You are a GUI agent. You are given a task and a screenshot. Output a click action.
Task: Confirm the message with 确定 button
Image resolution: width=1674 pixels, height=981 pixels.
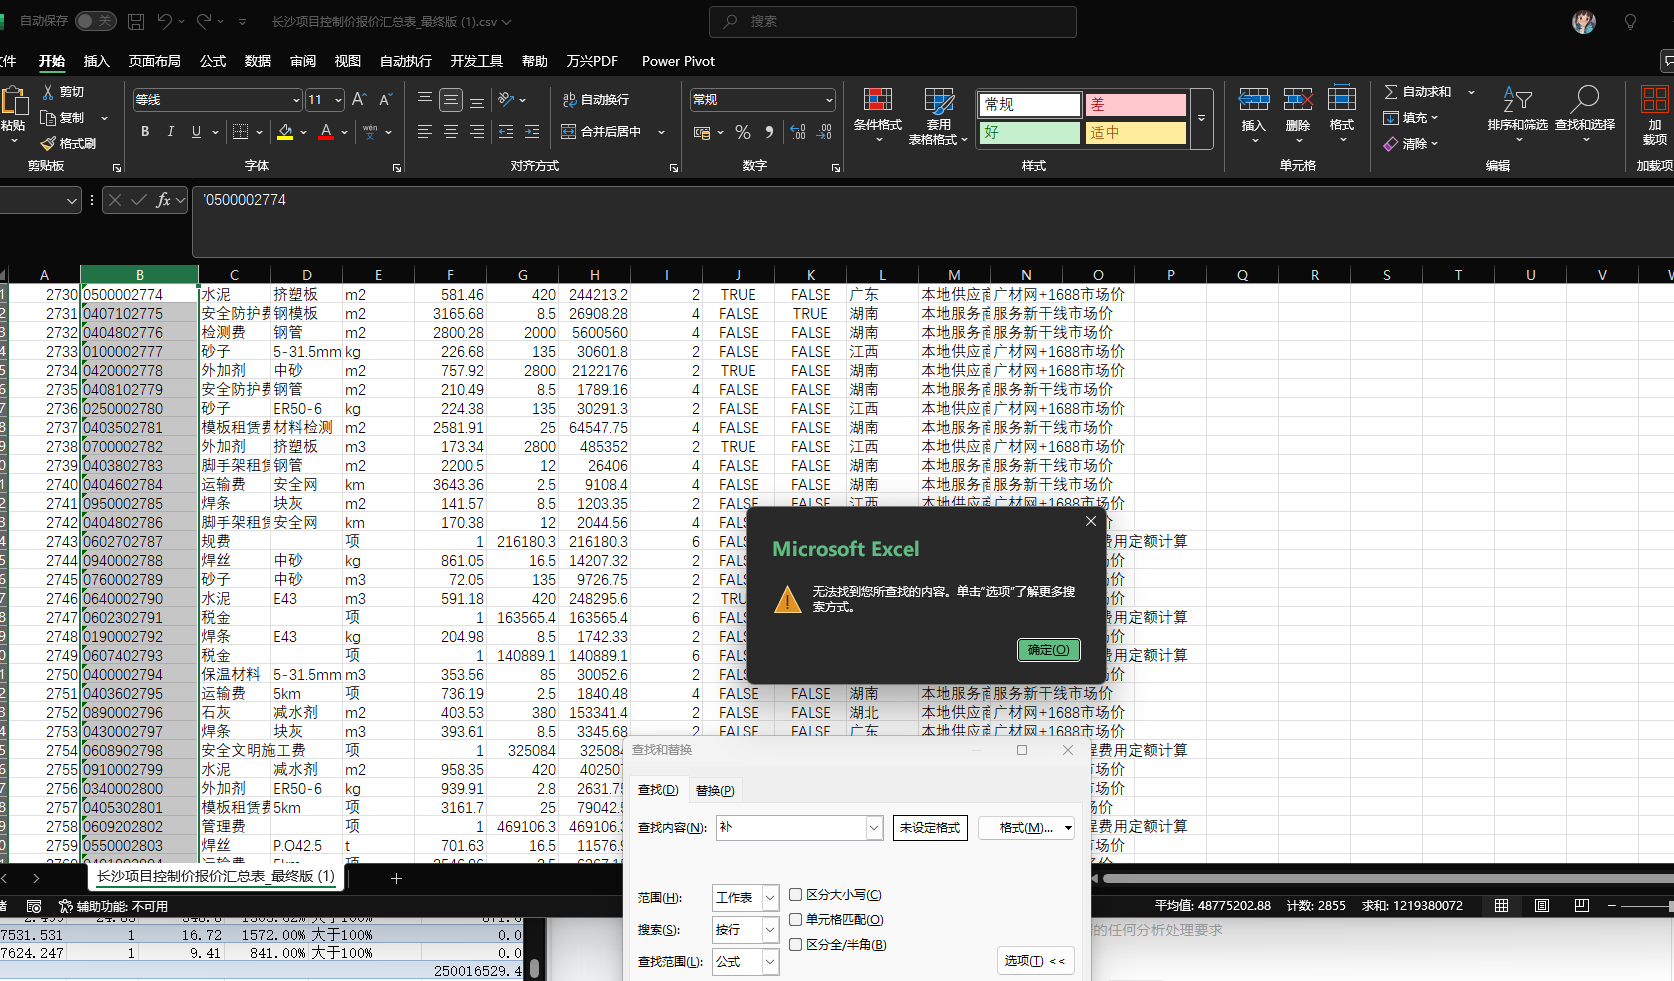tap(1049, 650)
